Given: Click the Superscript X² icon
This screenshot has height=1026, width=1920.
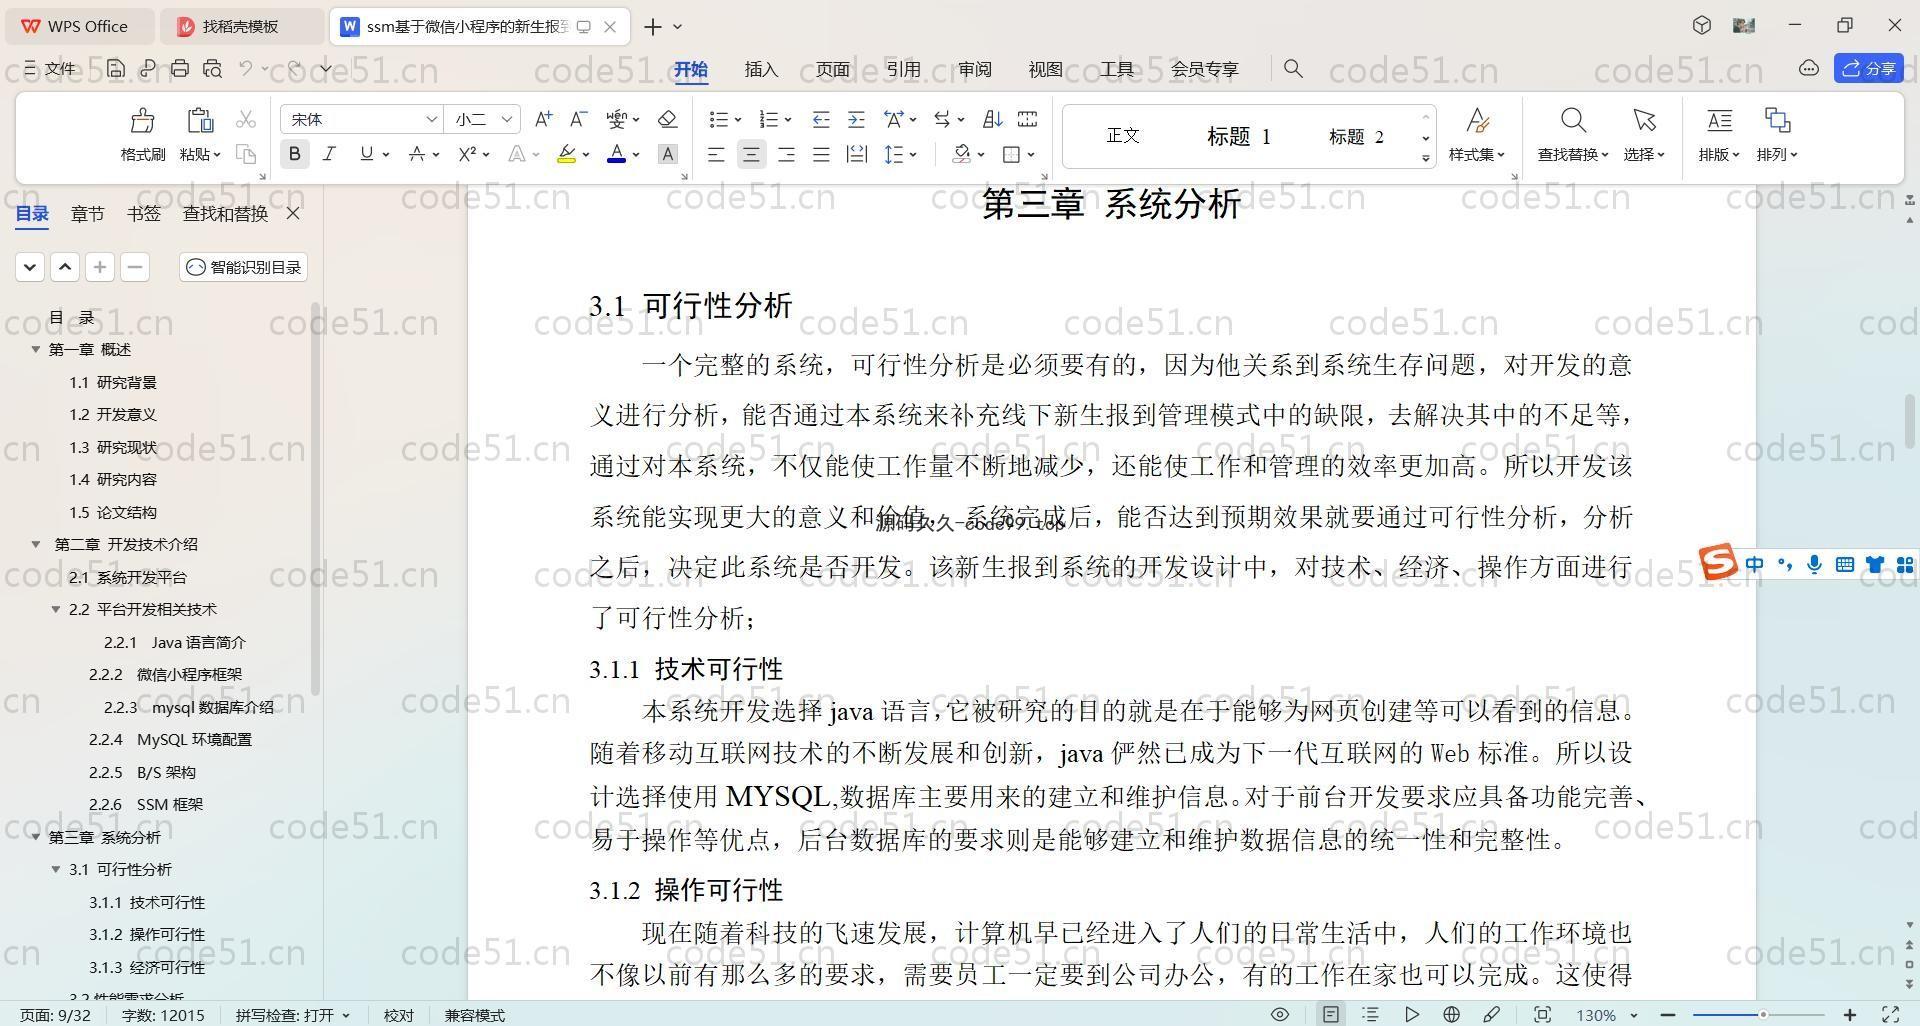Looking at the screenshot, I should [467, 154].
